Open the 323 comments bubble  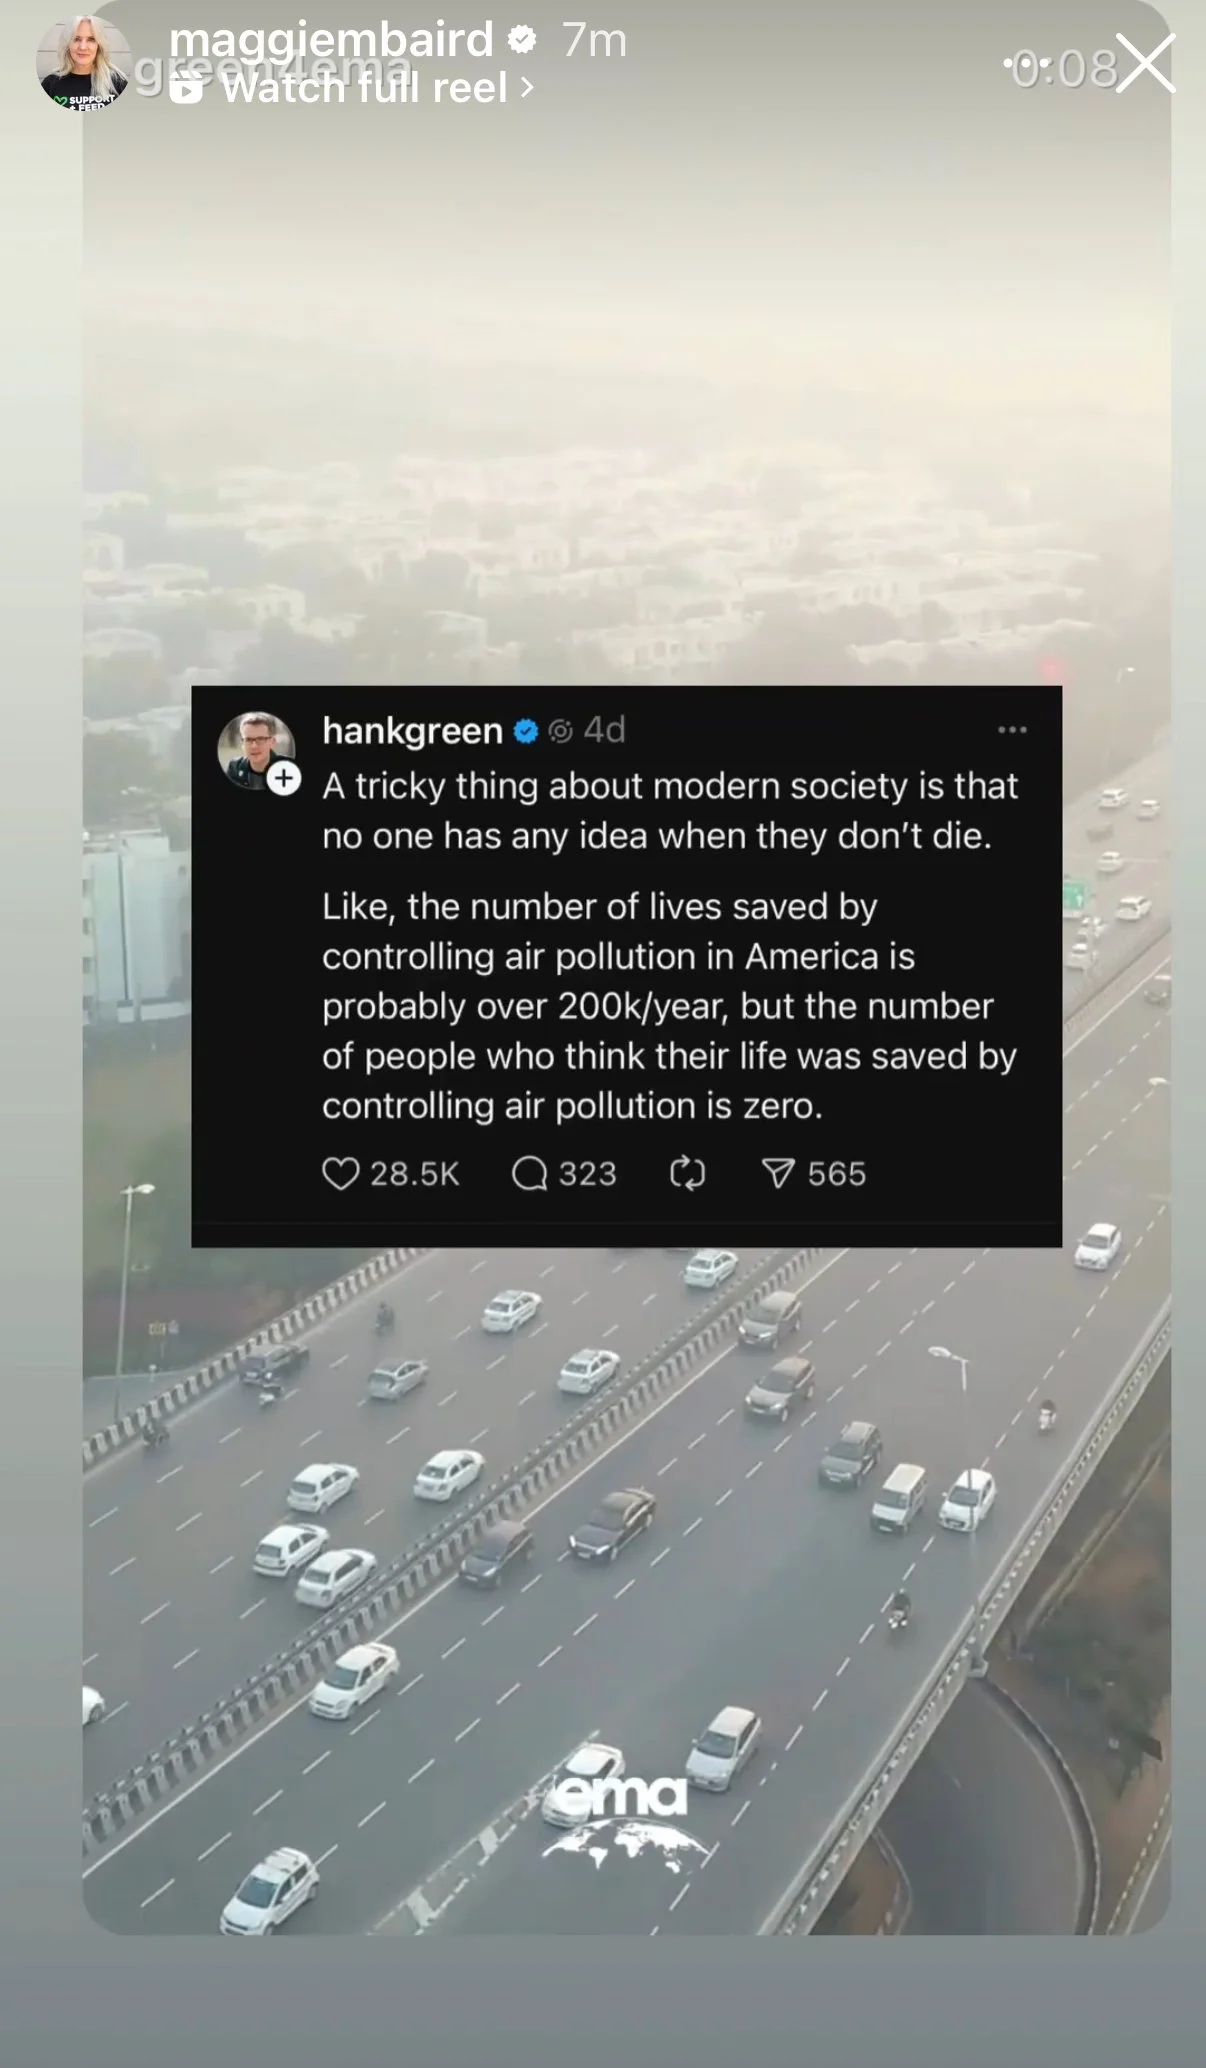tap(529, 1173)
